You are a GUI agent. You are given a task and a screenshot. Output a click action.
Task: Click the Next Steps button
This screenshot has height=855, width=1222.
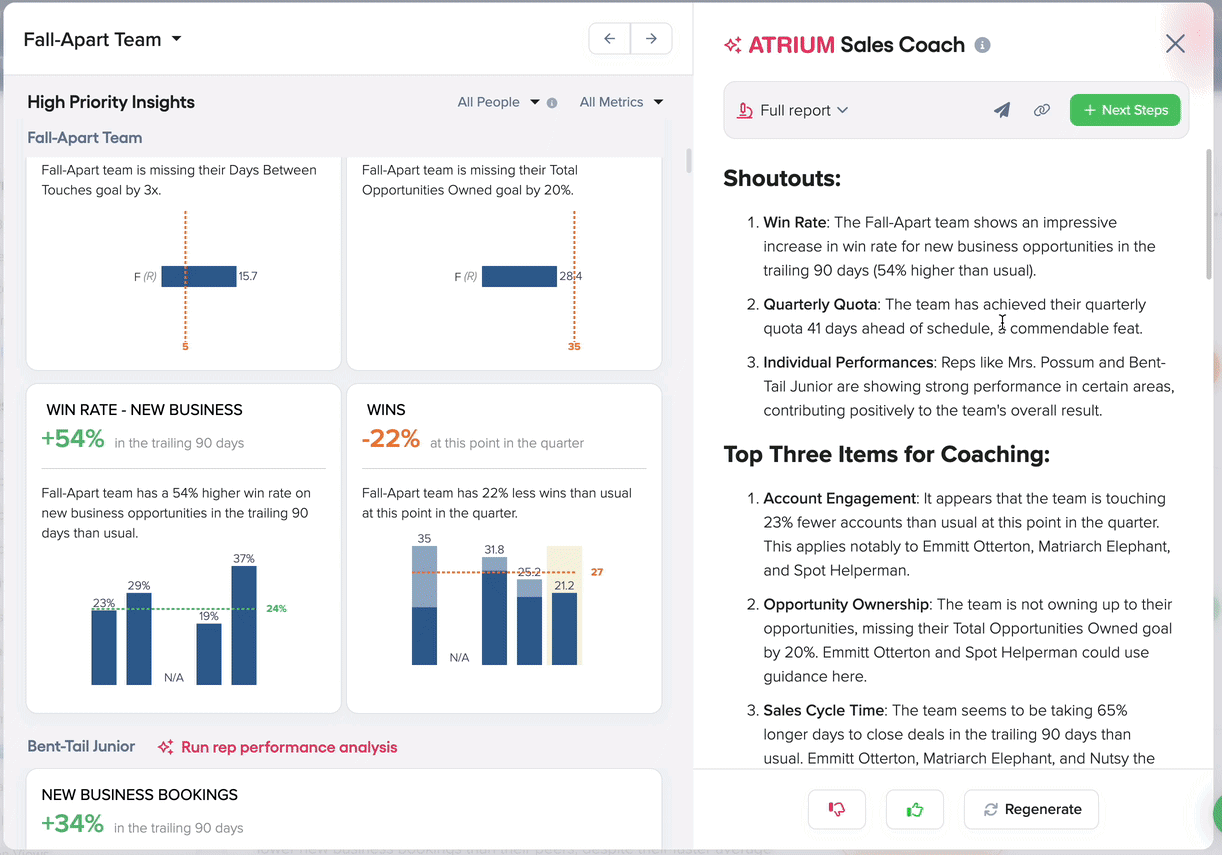point(1125,110)
